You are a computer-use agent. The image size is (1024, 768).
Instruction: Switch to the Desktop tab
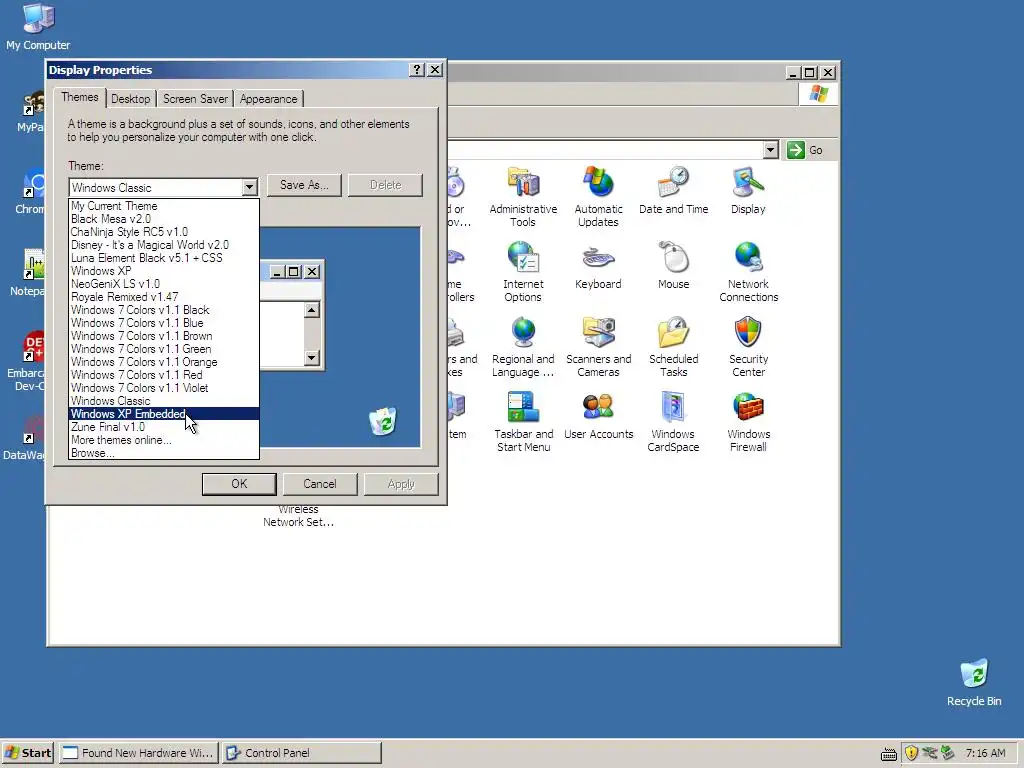pyautogui.click(x=131, y=99)
